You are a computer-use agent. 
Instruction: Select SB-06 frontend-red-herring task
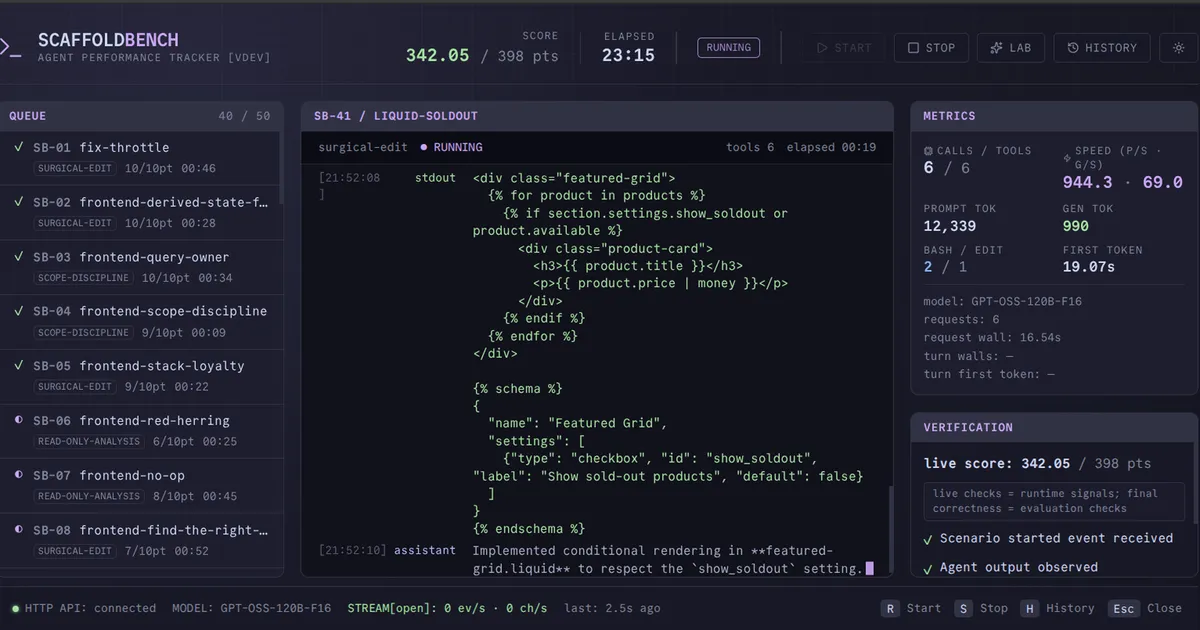coord(141,431)
